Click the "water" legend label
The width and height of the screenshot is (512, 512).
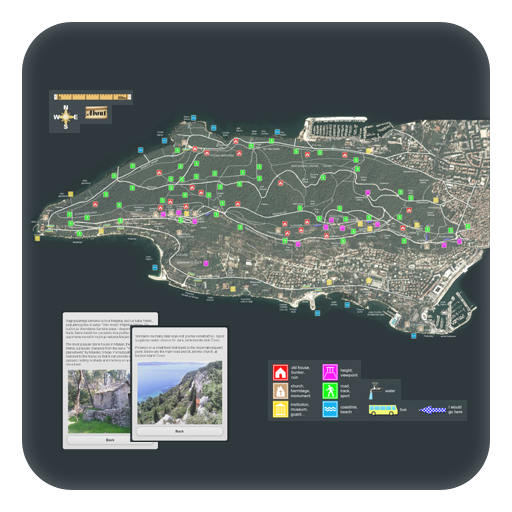pyautogui.click(x=390, y=391)
